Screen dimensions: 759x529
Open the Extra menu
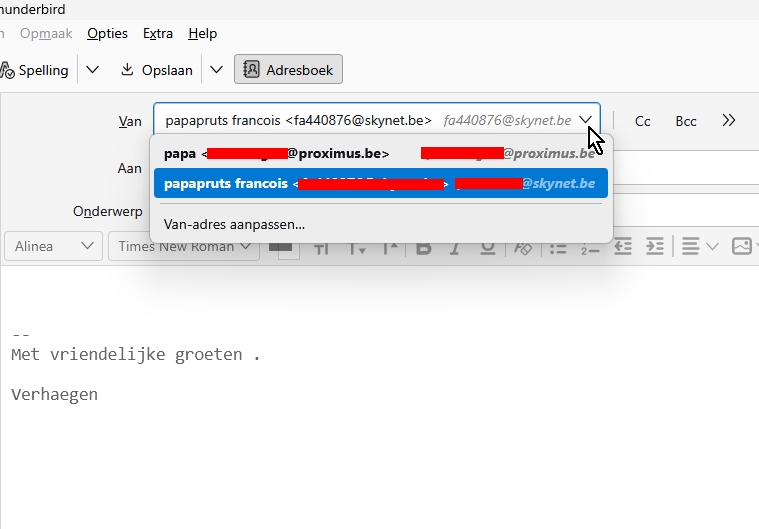pyautogui.click(x=158, y=33)
